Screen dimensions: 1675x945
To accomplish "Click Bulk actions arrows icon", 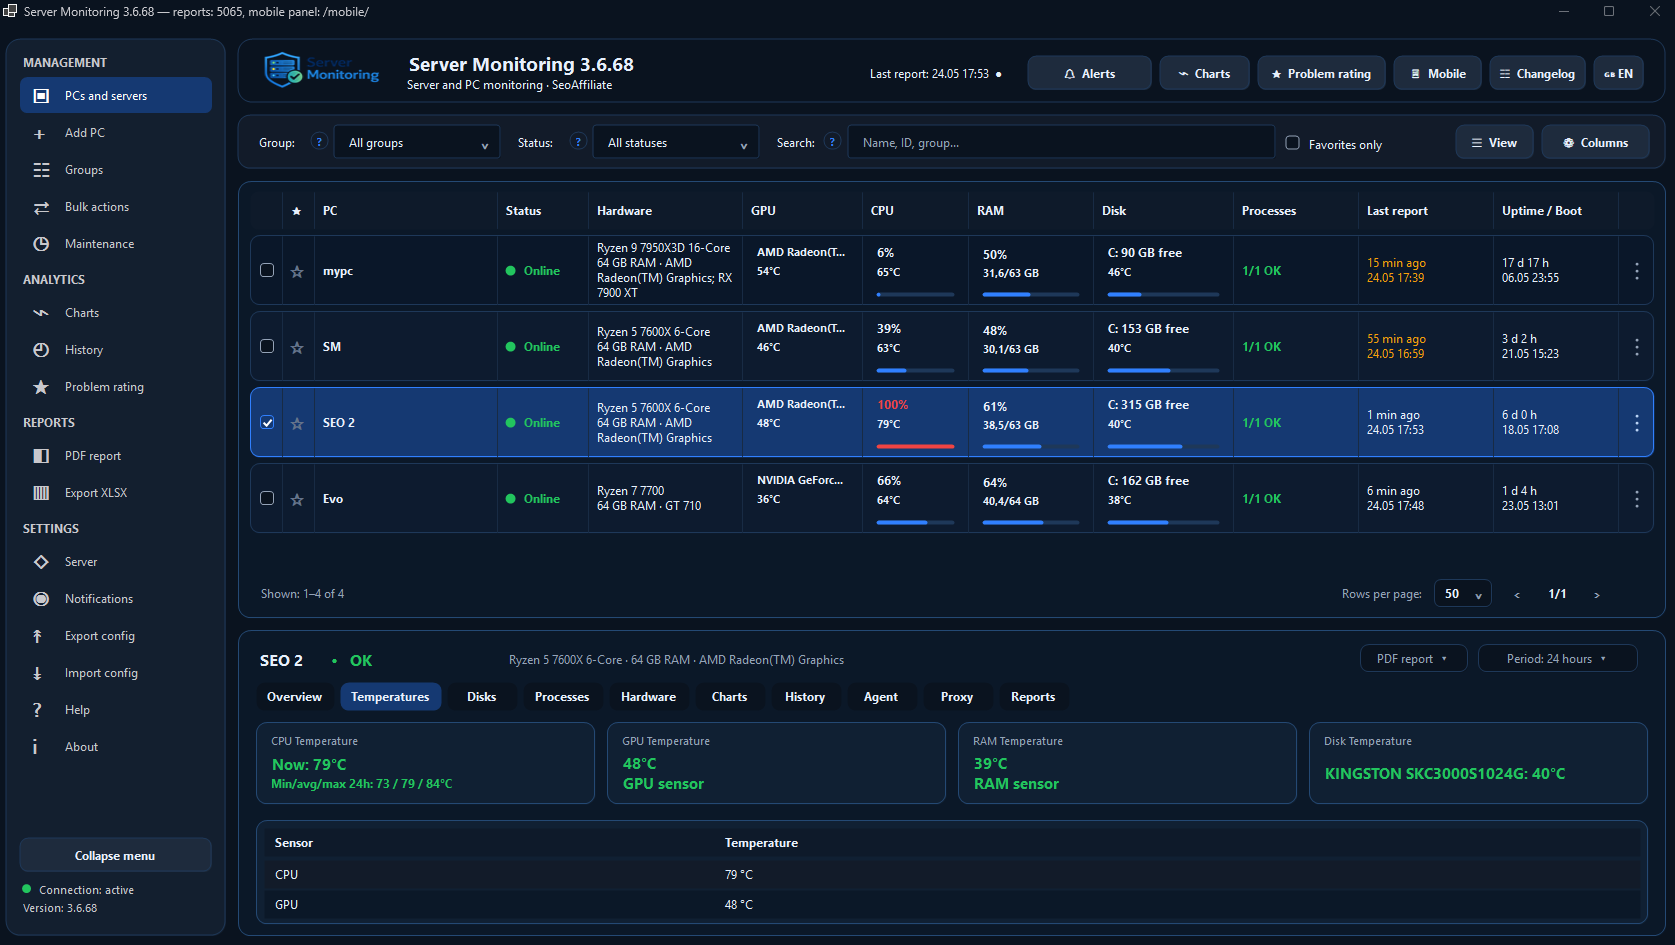I will click(41, 207).
